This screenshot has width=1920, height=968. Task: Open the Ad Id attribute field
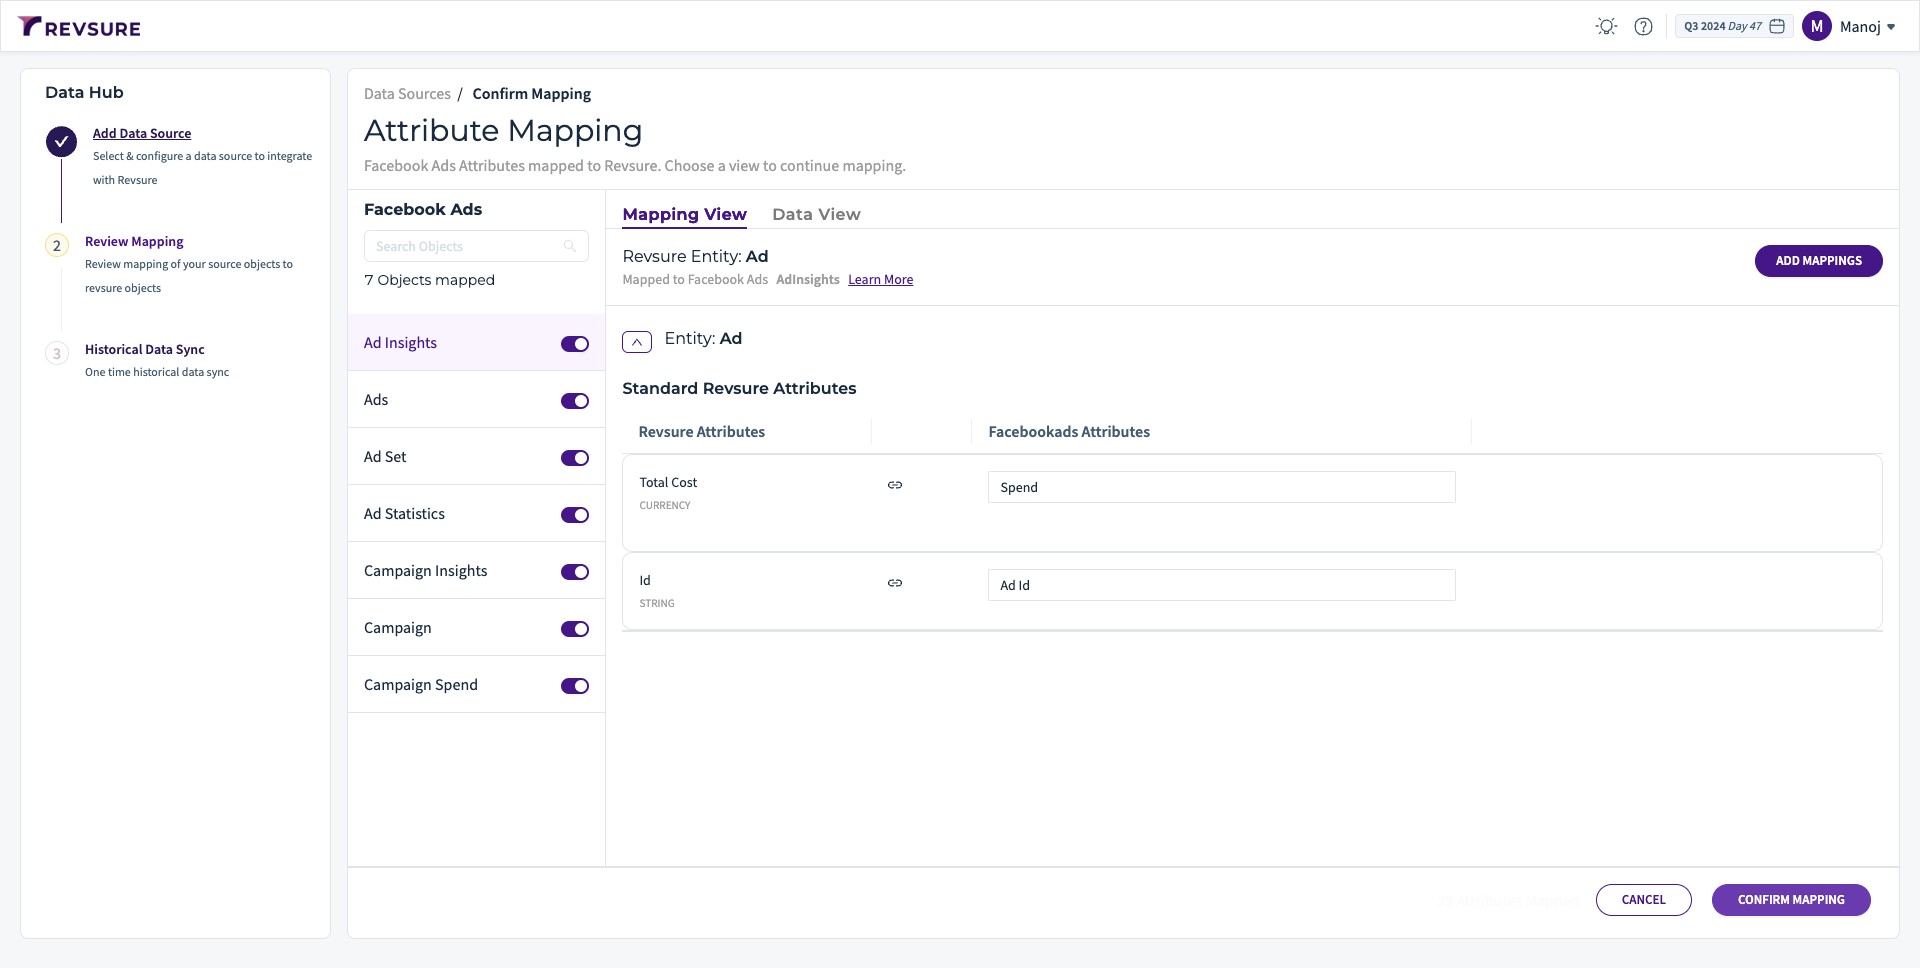click(1221, 585)
